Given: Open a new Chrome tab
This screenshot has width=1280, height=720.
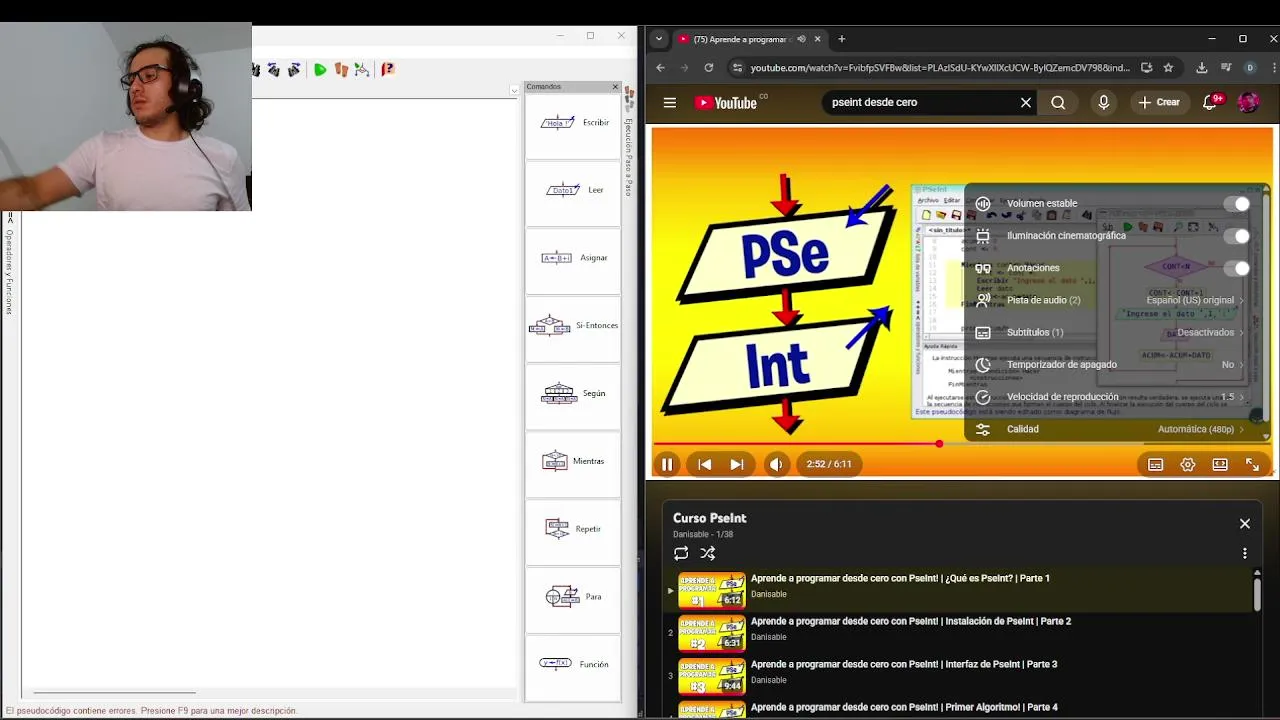Looking at the screenshot, I should (841, 39).
